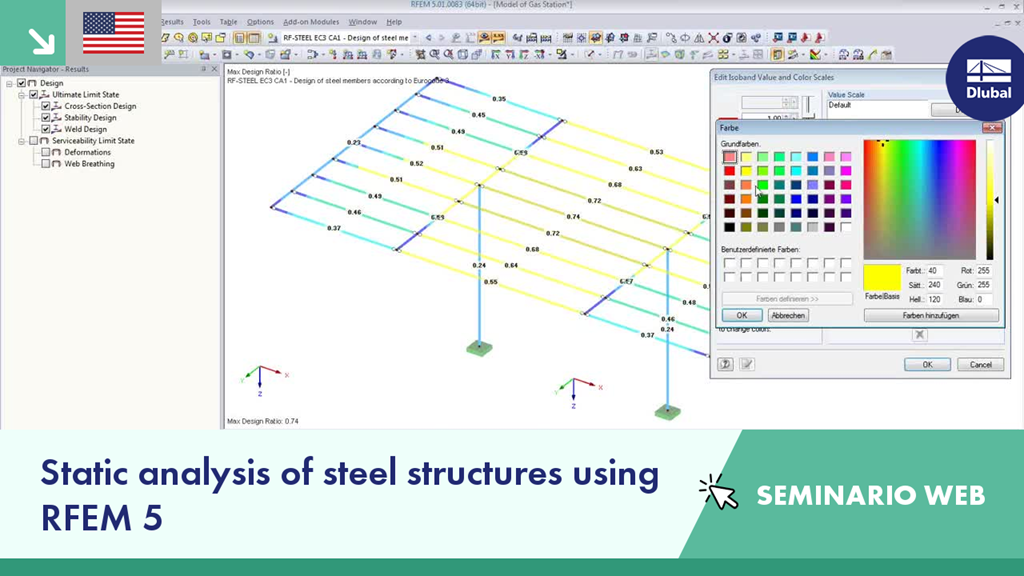Uncheck Stability Design checkbox

click(45, 118)
